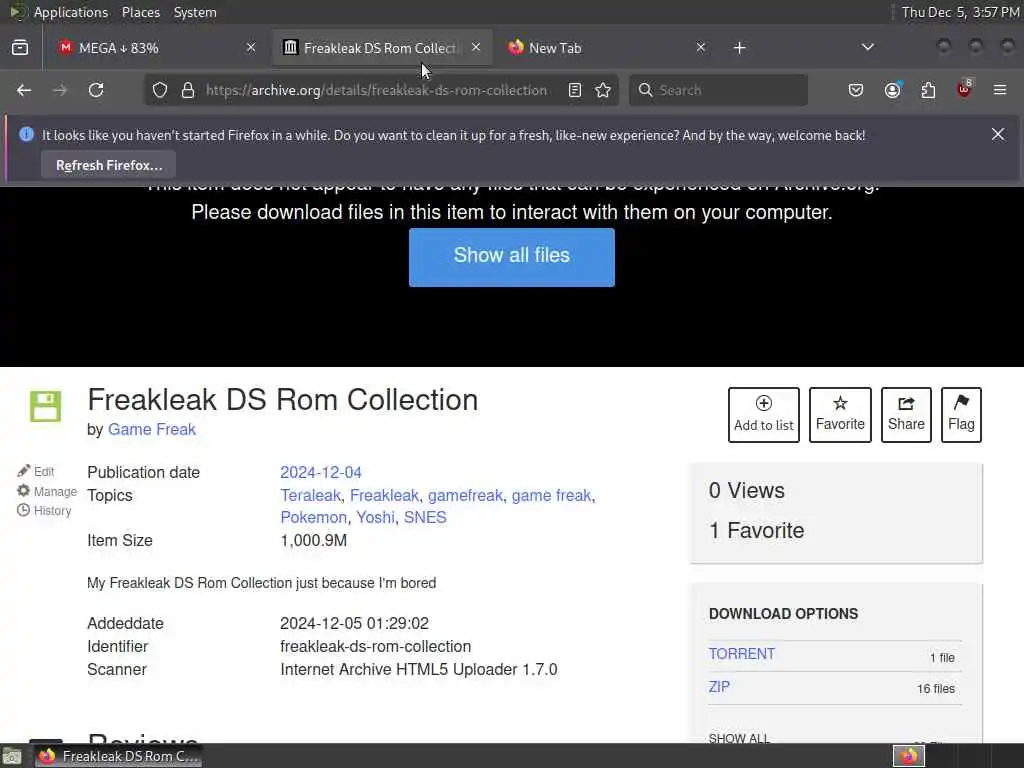
Task: Click the Firefox workspace switcher icon
Action: (909, 756)
